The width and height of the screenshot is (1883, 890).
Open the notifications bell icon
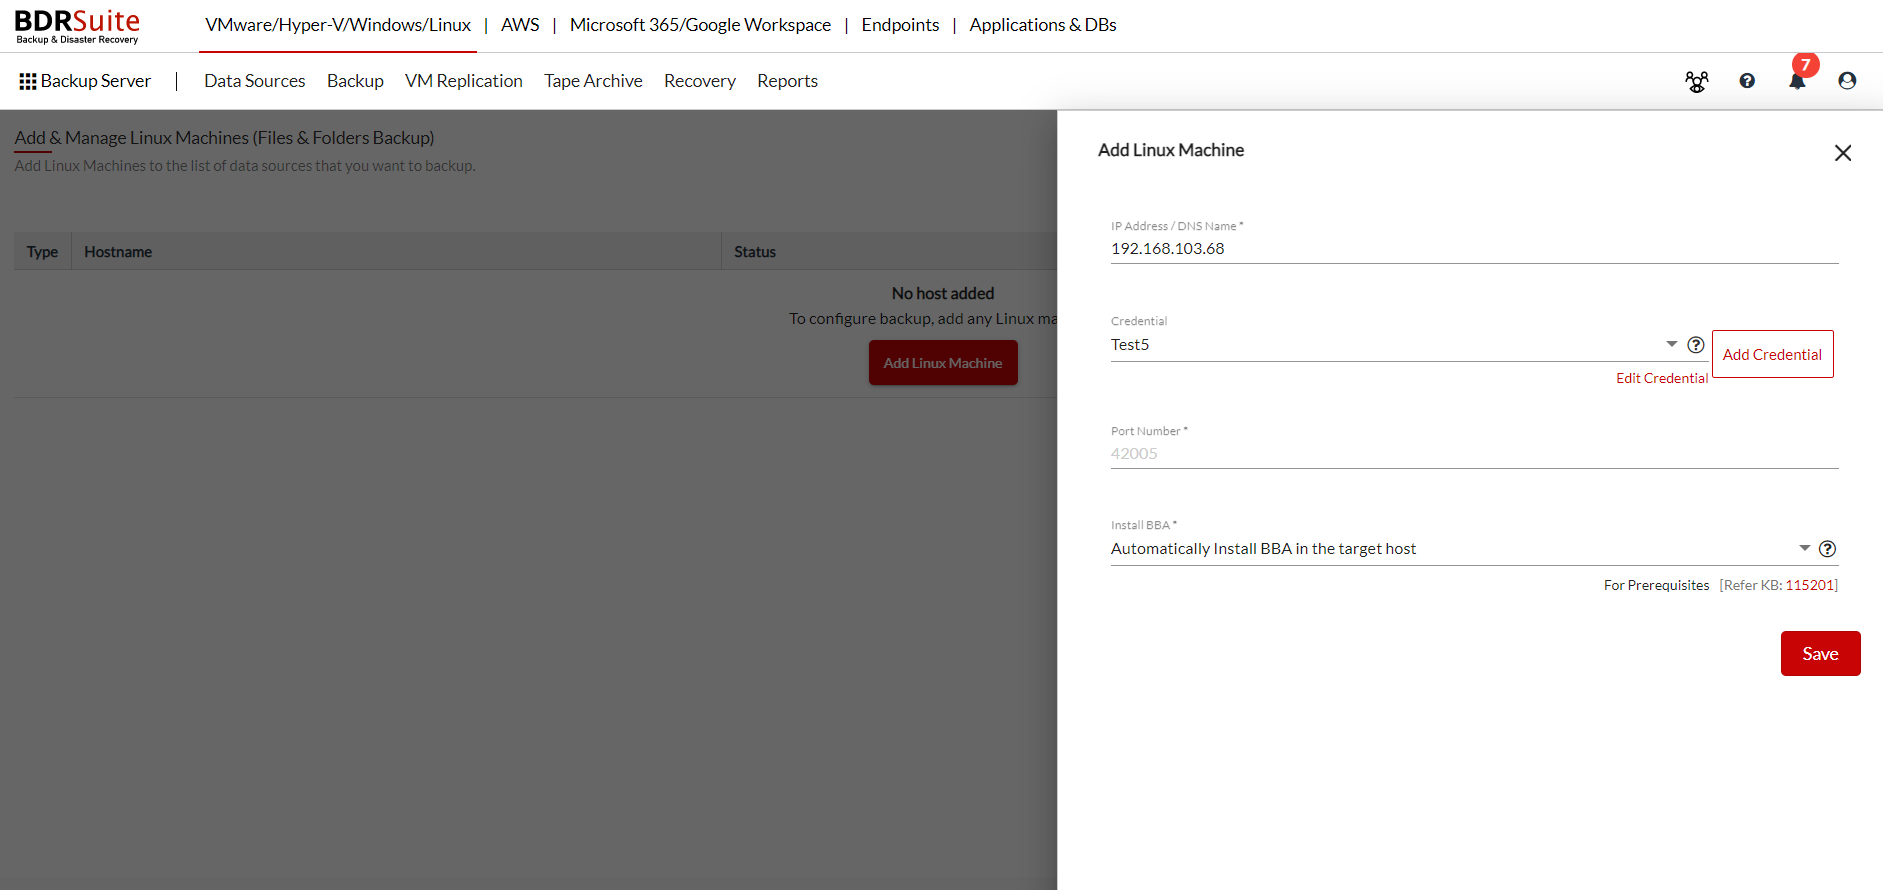[x=1797, y=81]
